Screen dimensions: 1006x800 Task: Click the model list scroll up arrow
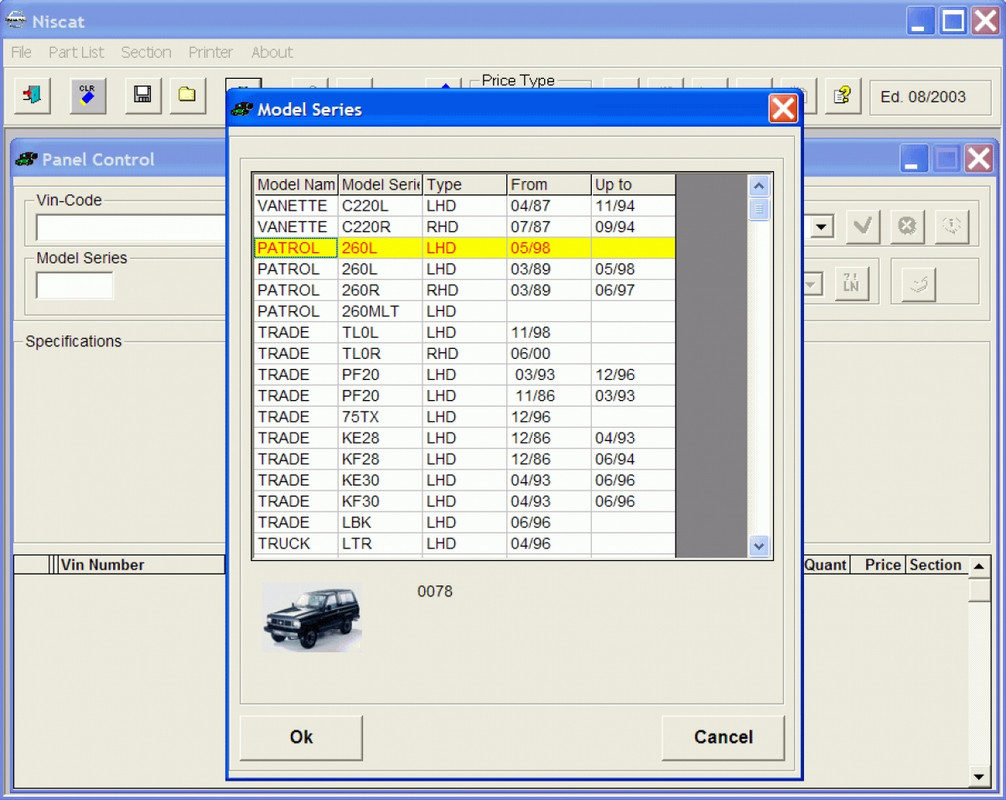(759, 186)
